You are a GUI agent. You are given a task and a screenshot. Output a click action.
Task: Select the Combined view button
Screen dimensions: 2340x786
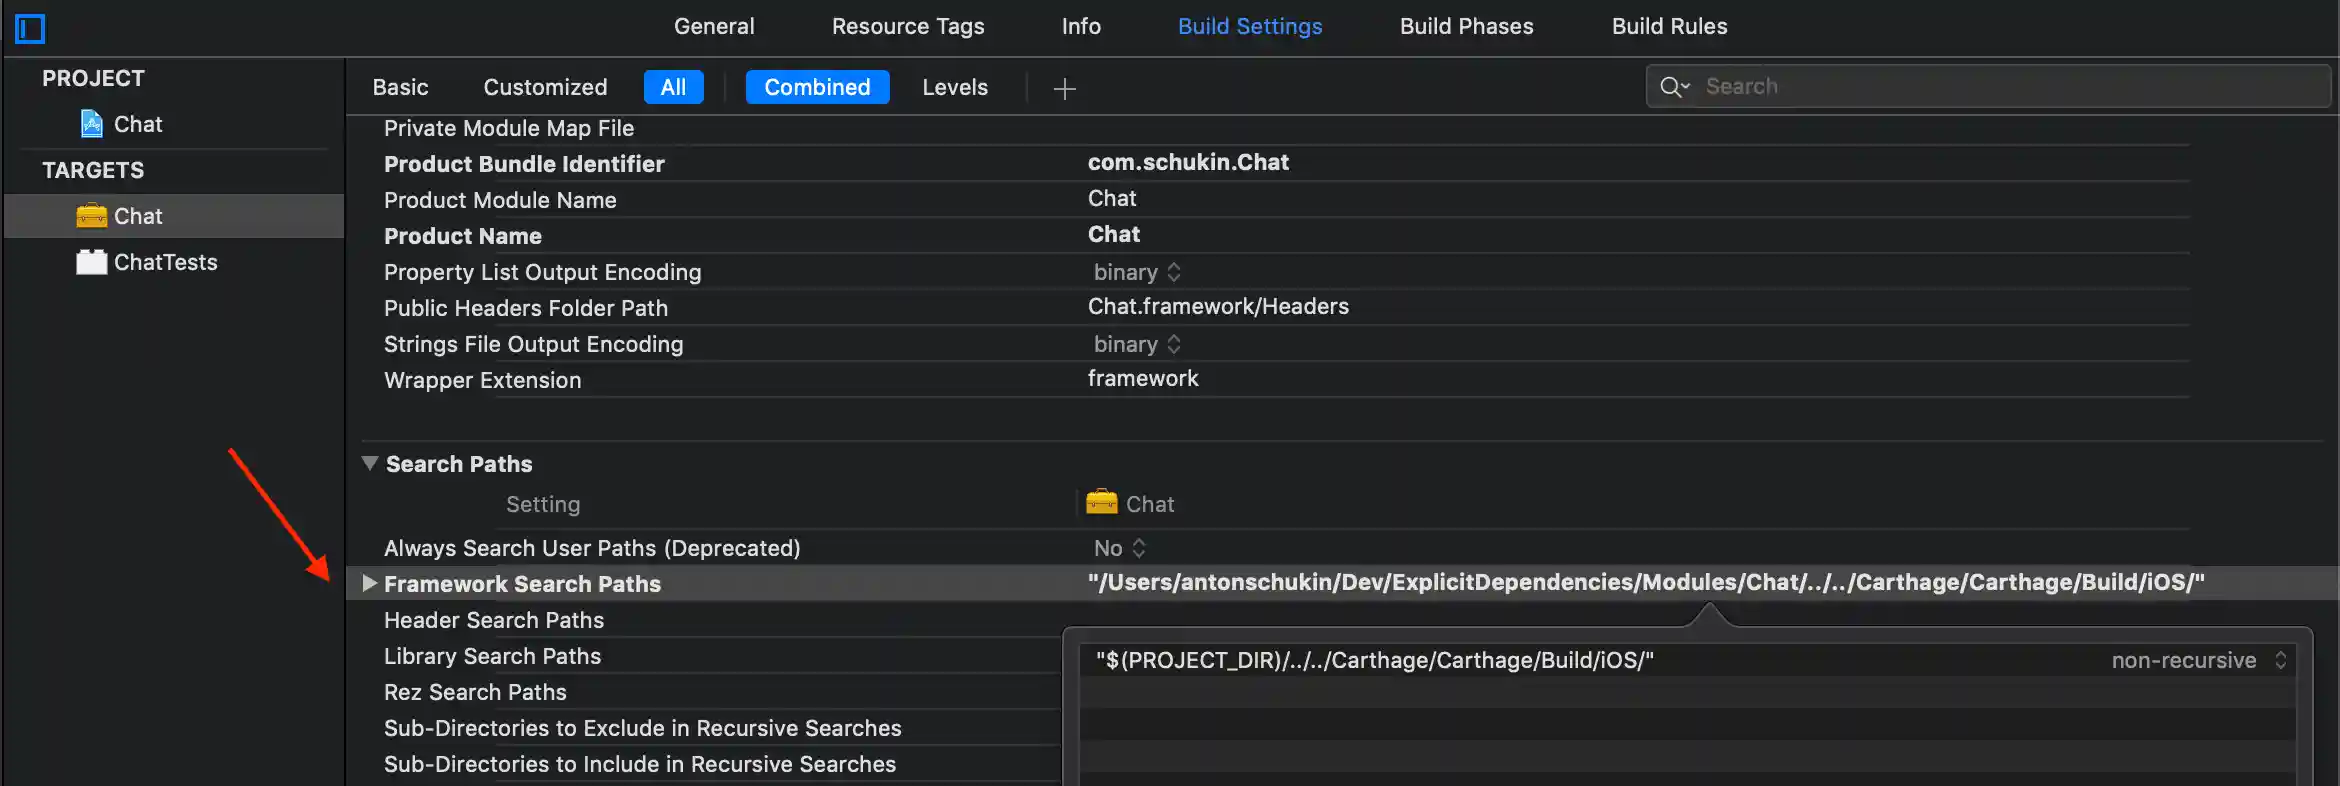[x=817, y=87]
